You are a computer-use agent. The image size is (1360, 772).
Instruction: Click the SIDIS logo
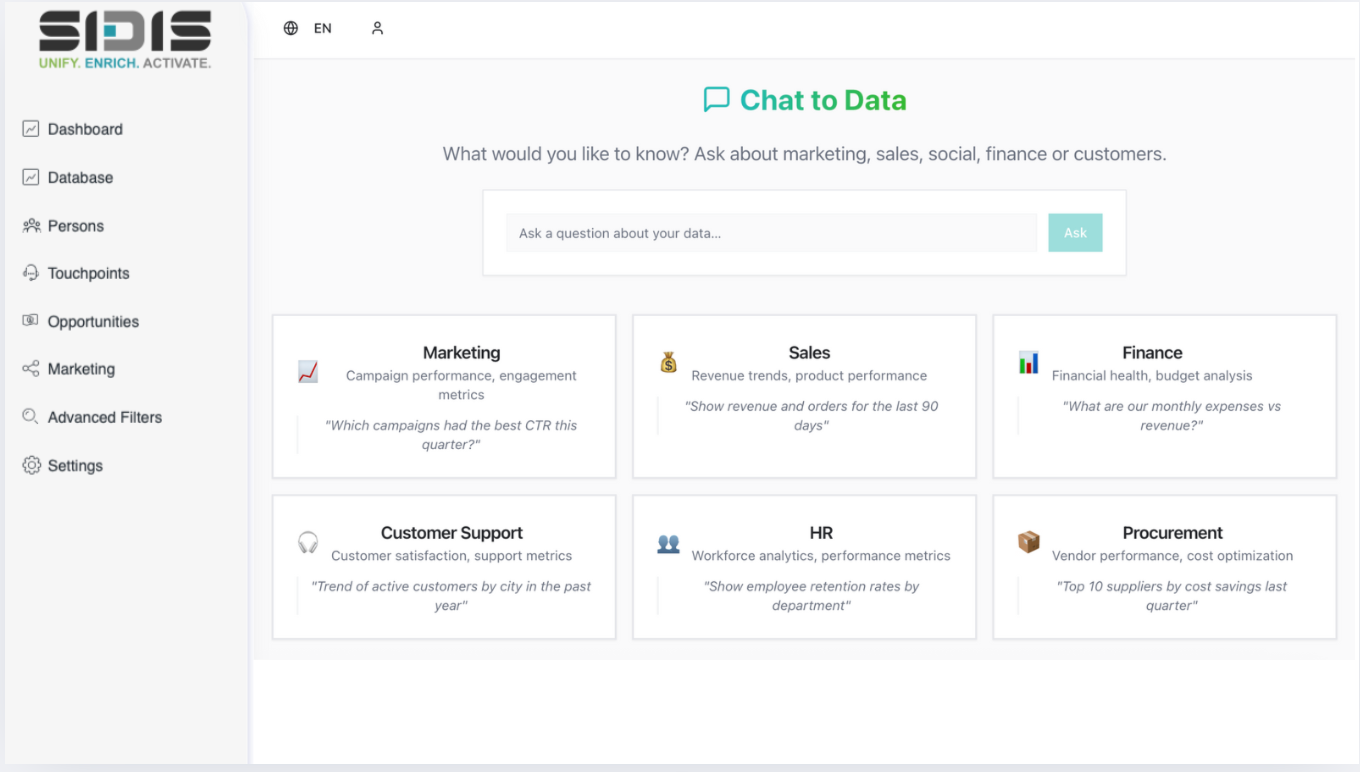[125, 40]
